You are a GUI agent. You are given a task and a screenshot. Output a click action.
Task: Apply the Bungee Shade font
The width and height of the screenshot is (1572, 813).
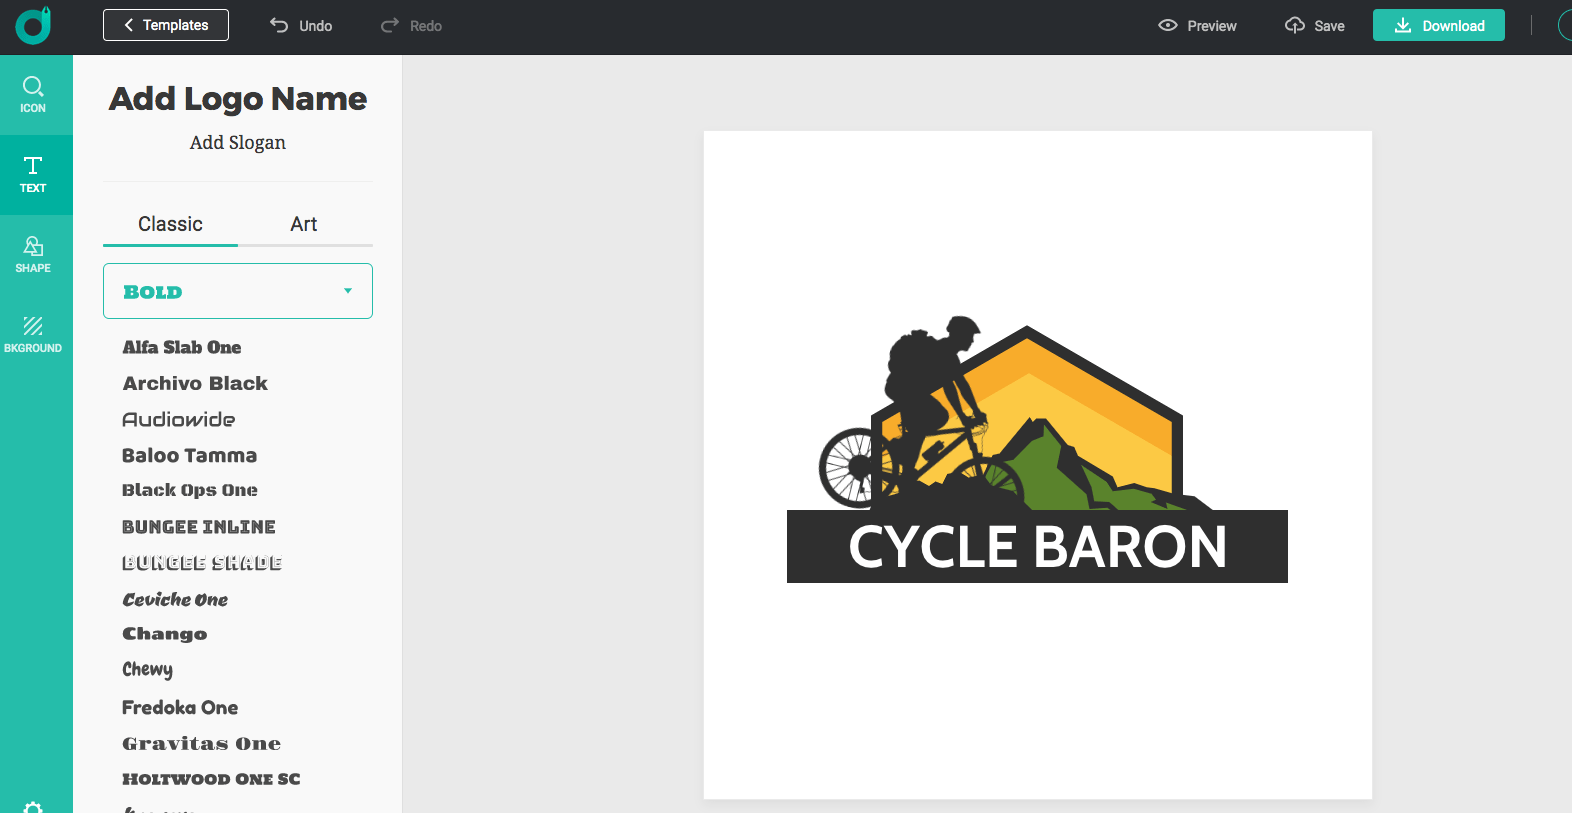click(x=202, y=563)
